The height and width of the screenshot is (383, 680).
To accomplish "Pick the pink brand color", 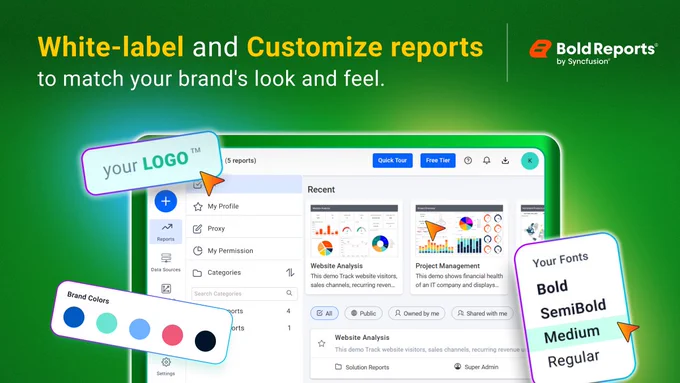I will pyautogui.click(x=173, y=335).
